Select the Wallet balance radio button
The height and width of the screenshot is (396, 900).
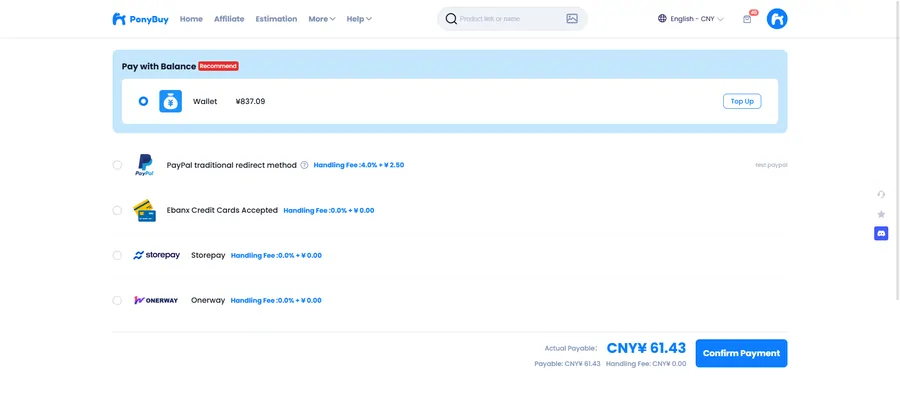click(143, 101)
